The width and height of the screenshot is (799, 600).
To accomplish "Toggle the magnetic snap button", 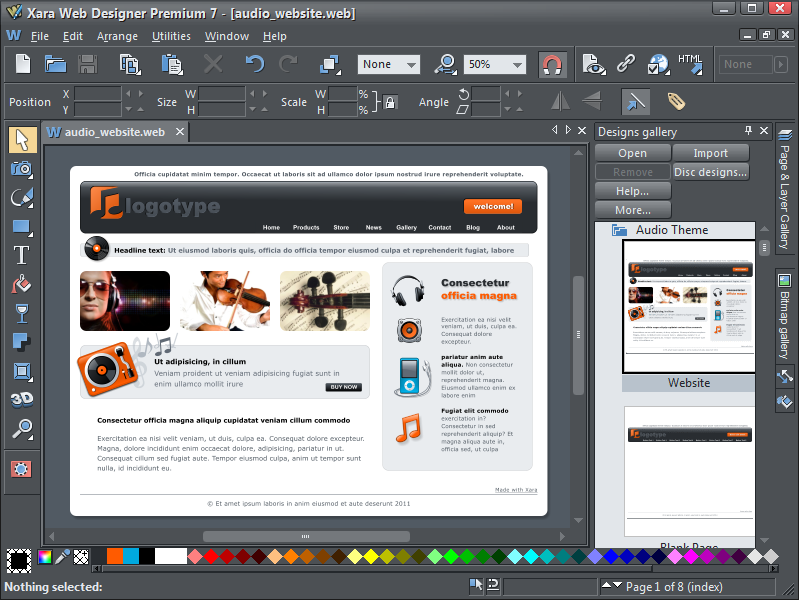I will tap(552, 64).
